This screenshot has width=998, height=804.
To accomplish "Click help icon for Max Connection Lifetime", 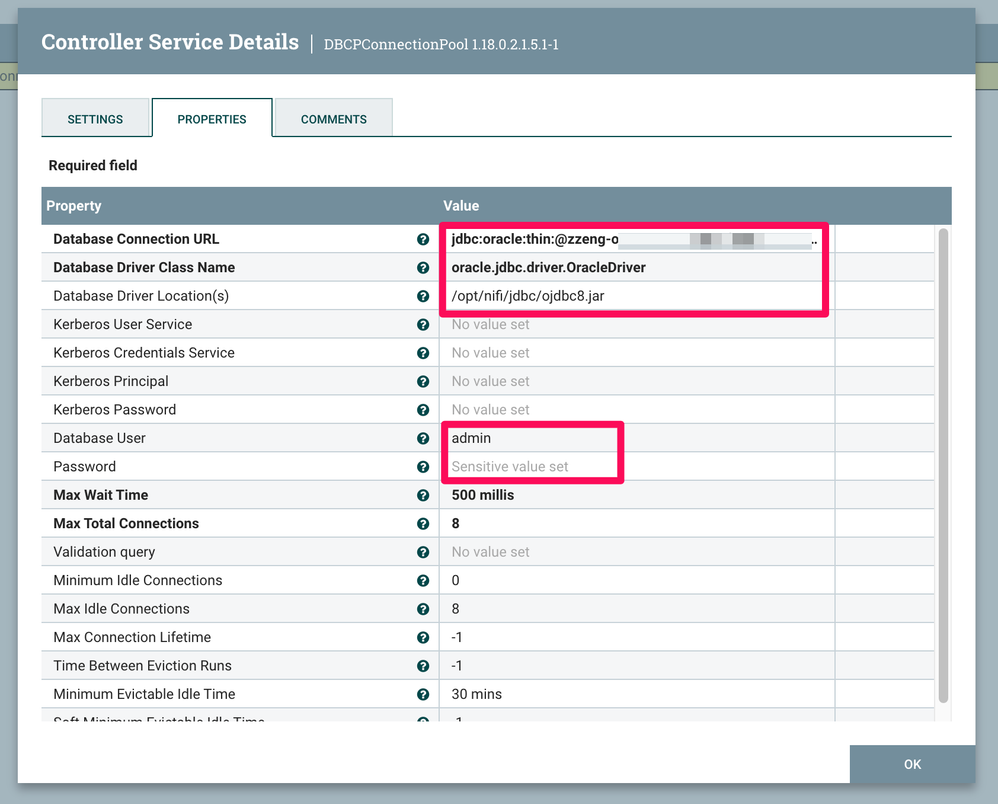I will click(x=423, y=638).
